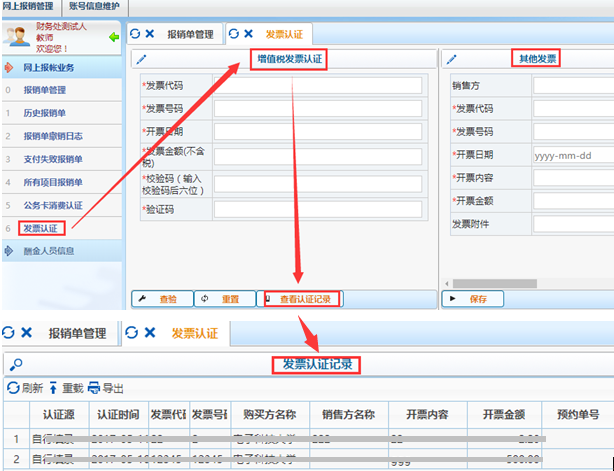Click the magnifier icon in the 发票认证记录 header
The height and width of the screenshot is (471, 614).
pyautogui.click(x=16, y=365)
